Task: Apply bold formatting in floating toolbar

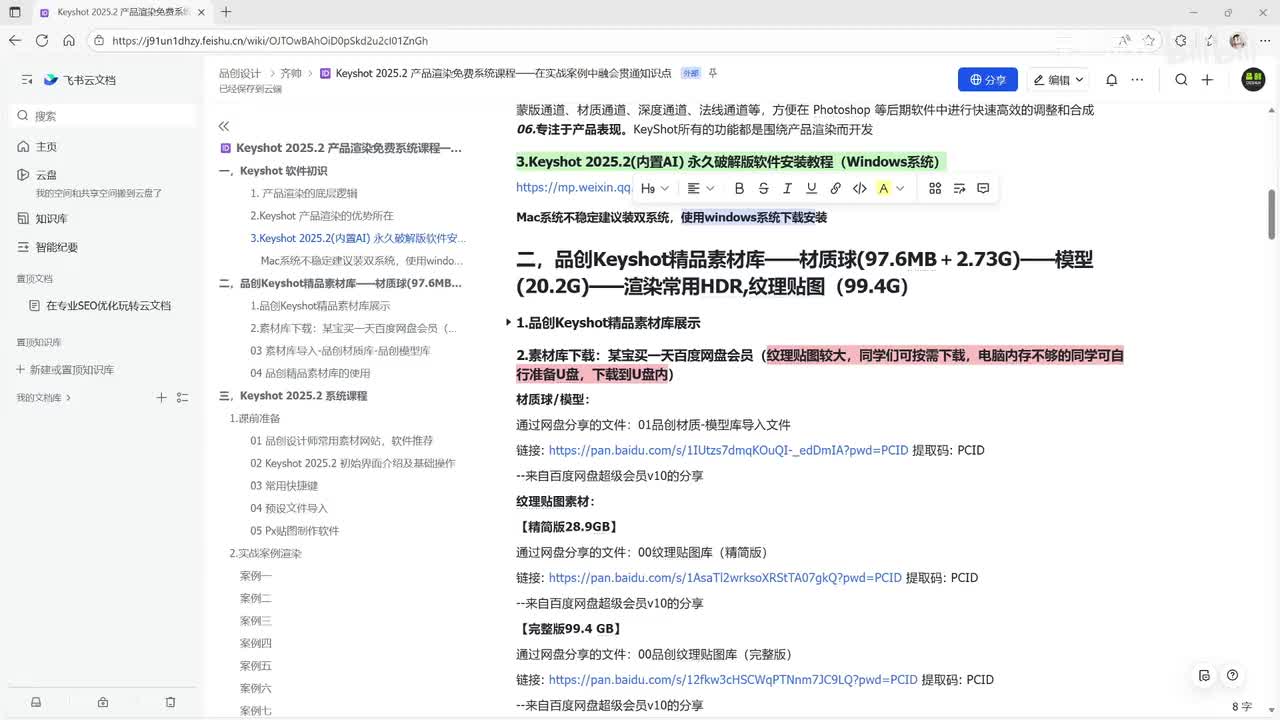Action: (x=739, y=188)
